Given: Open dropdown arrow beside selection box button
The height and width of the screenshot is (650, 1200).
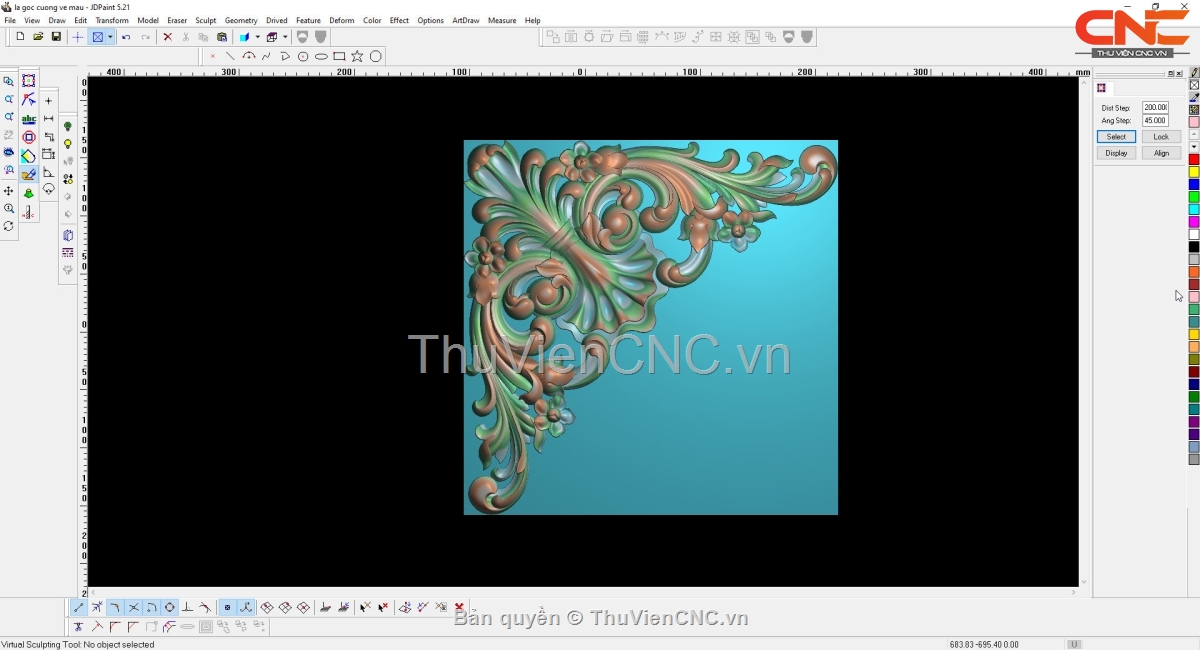Looking at the screenshot, I should 110,37.
